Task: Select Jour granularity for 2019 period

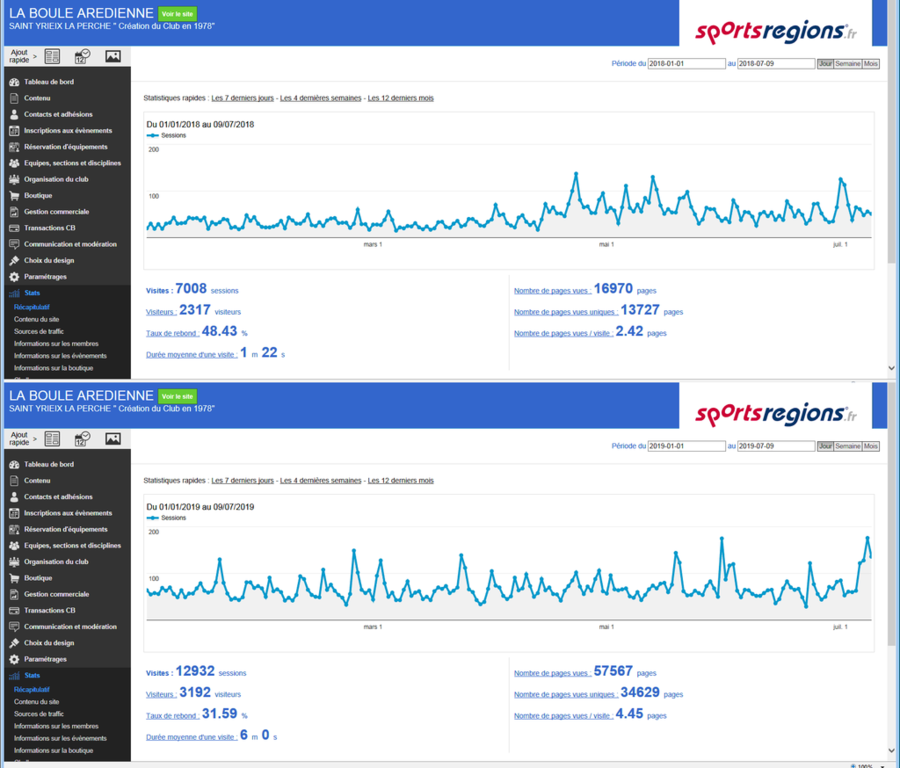Action: point(825,446)
